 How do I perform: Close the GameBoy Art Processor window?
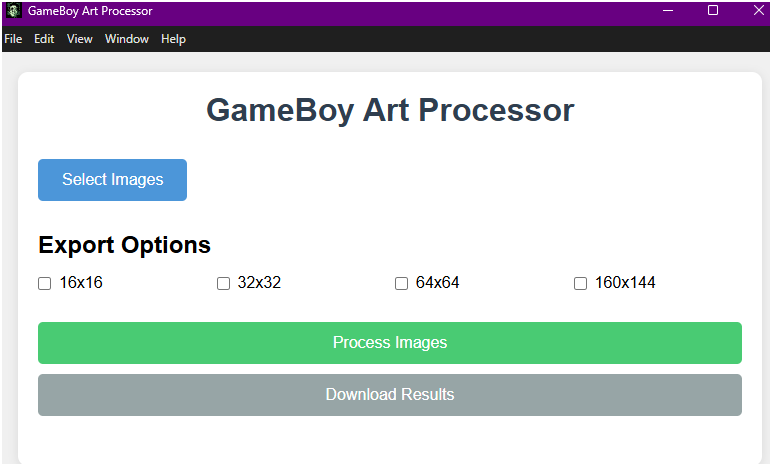758,10
